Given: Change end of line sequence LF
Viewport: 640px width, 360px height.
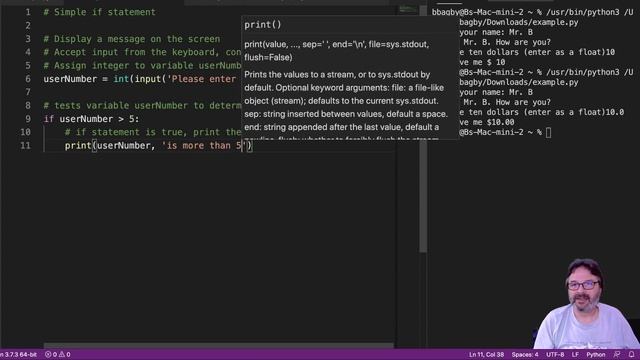Looking at the screenshot, I should coord(575,354).
